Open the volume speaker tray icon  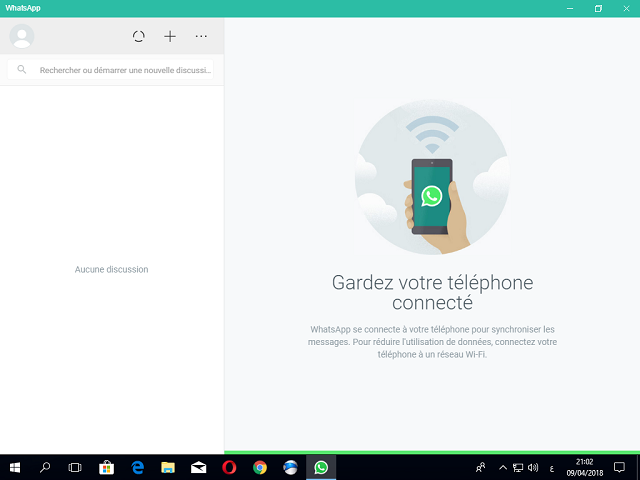(533, 468)
